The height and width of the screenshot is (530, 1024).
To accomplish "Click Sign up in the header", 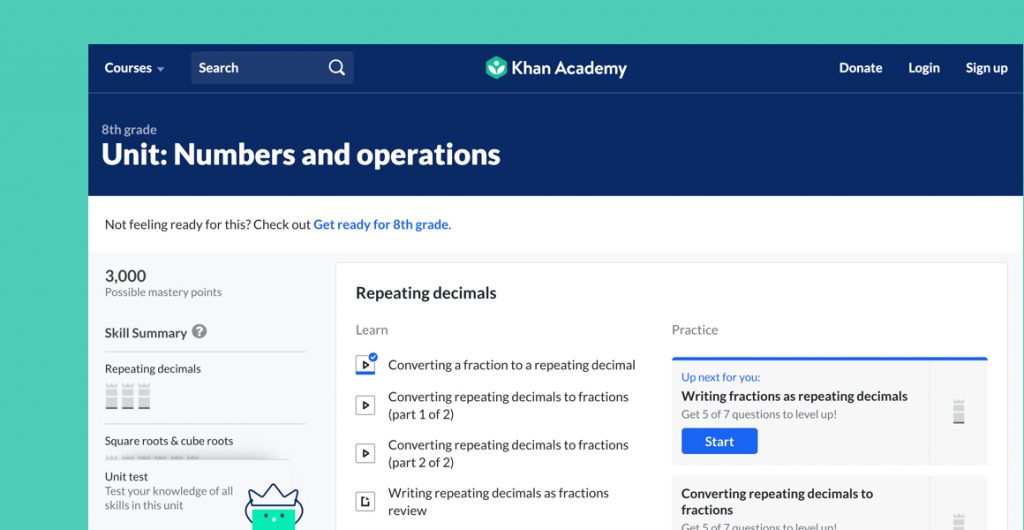I will point(987,68).
